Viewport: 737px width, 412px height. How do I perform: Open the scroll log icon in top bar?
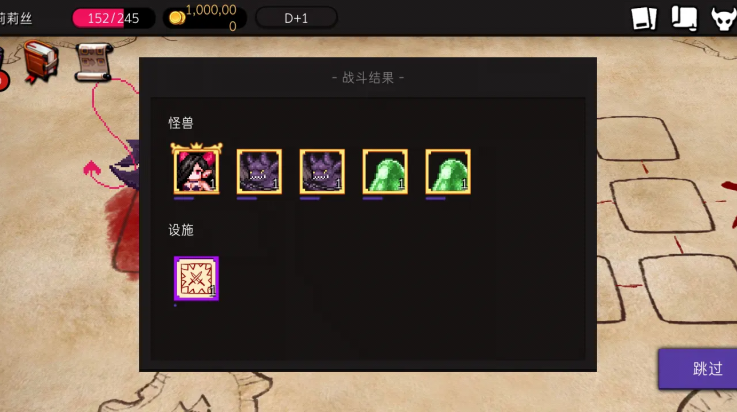(684, 18)
